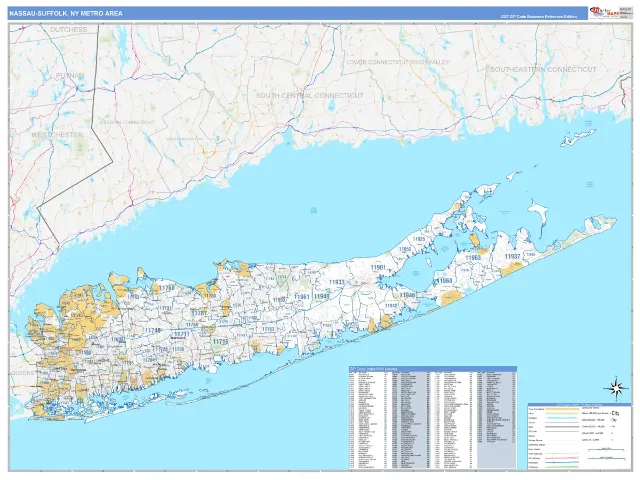This screenshot has height=480, width=640.
Task: Click the LOWER CONNECTICUT RIVER VALLEY label
Action: 398,62
